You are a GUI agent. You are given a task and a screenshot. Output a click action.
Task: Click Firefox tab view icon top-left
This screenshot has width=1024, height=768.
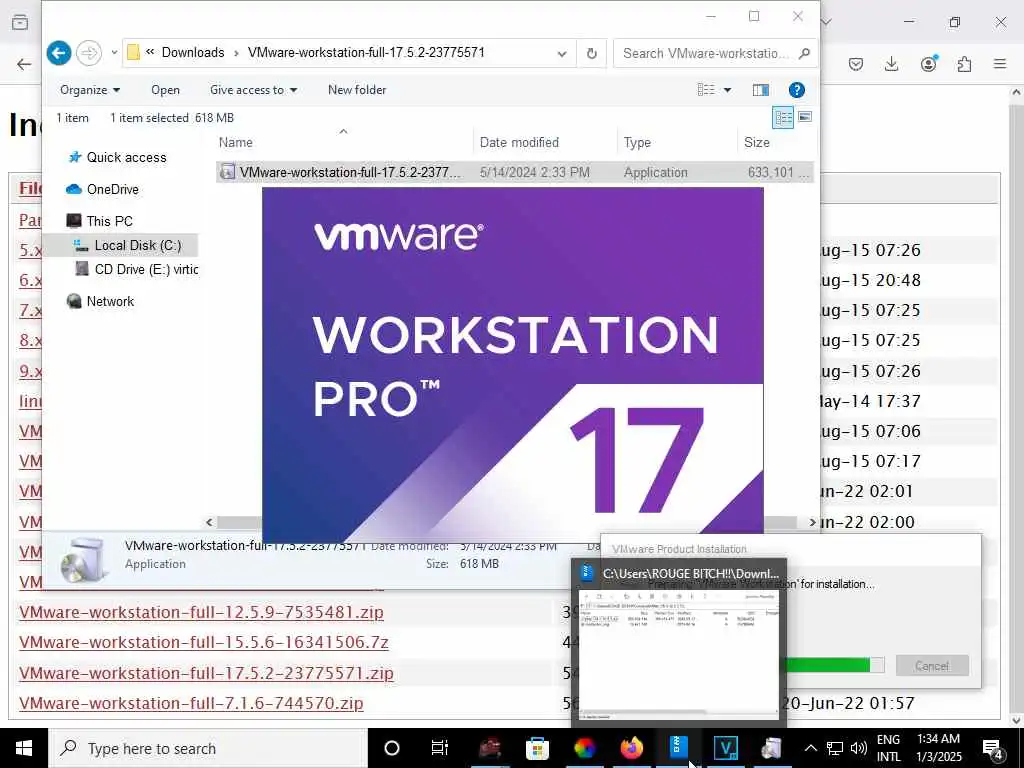click(20, 22)
